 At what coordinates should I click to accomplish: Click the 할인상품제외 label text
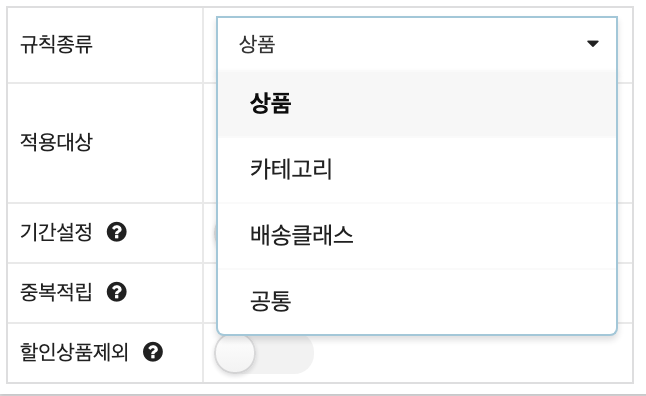[x=75, y=352]
